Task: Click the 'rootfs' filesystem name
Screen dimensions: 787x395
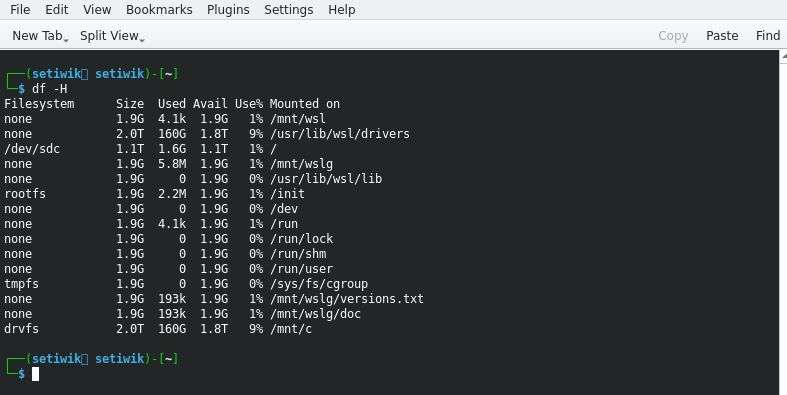Action: [25, 194]
